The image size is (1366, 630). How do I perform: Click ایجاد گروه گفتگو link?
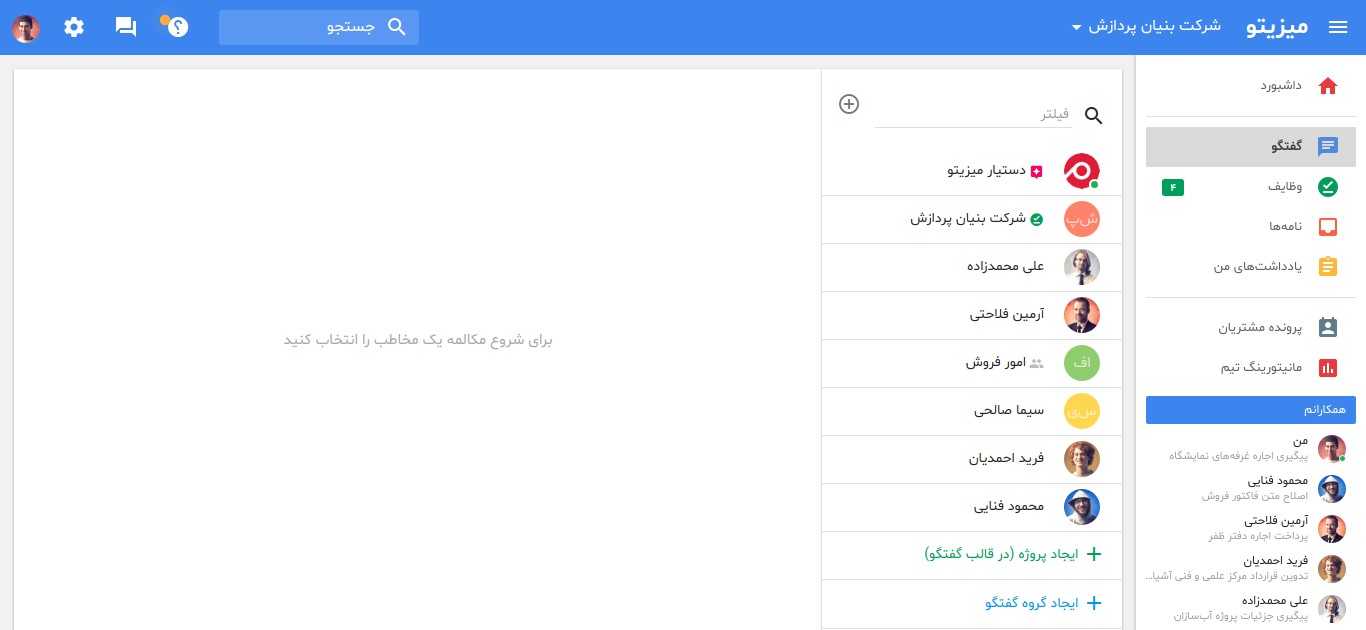click(1032, 603)
